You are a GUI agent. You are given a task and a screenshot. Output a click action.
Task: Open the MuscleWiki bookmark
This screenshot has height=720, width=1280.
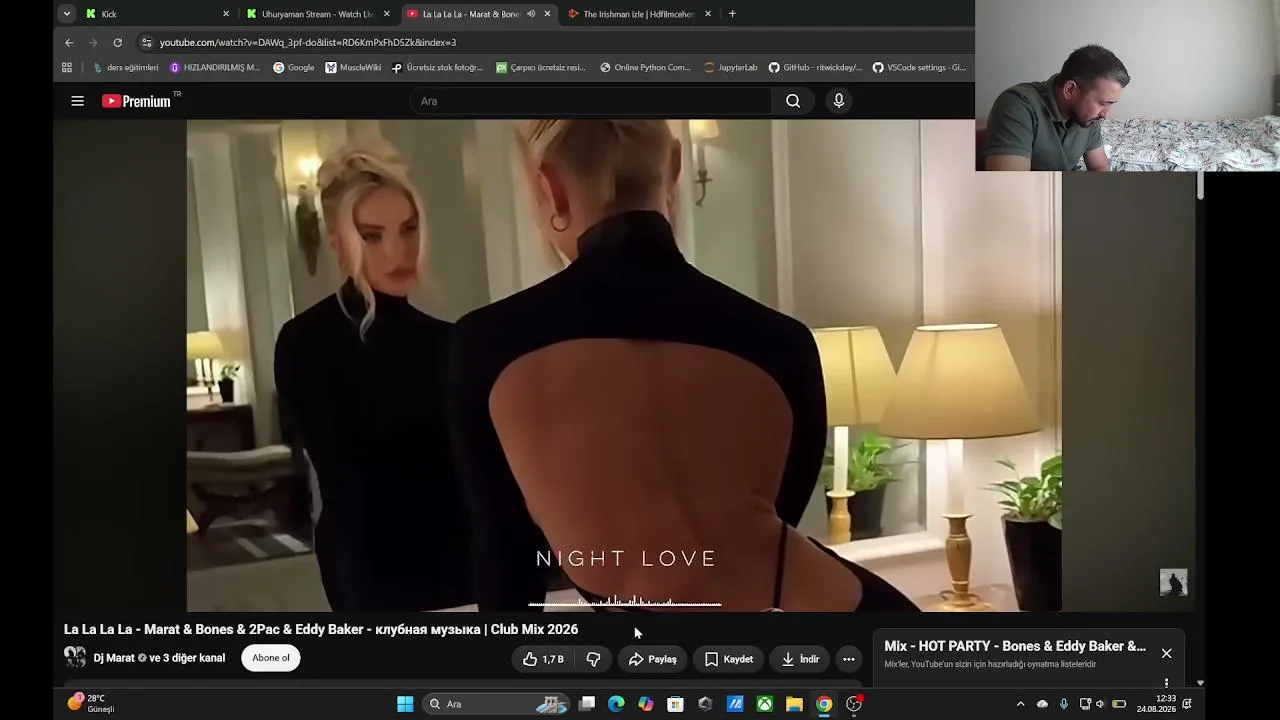tap(354, 68)
